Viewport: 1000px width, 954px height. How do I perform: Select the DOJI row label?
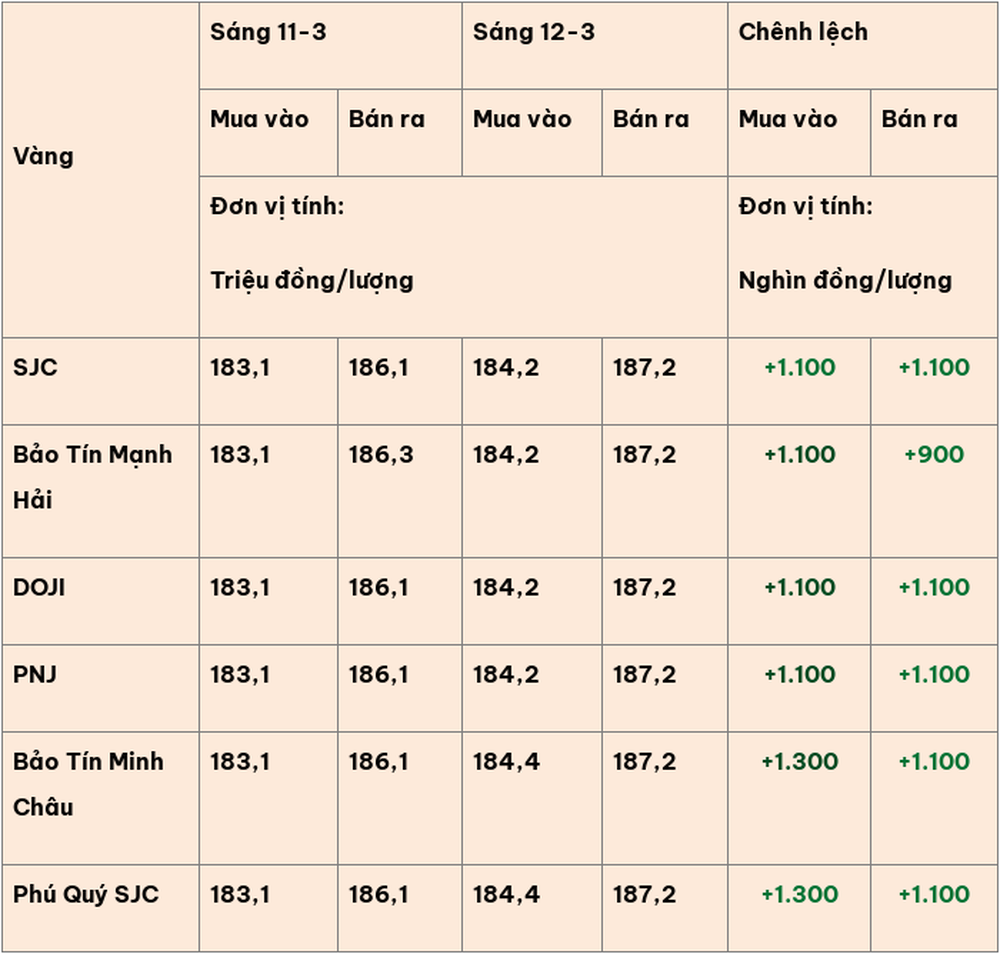39,587
